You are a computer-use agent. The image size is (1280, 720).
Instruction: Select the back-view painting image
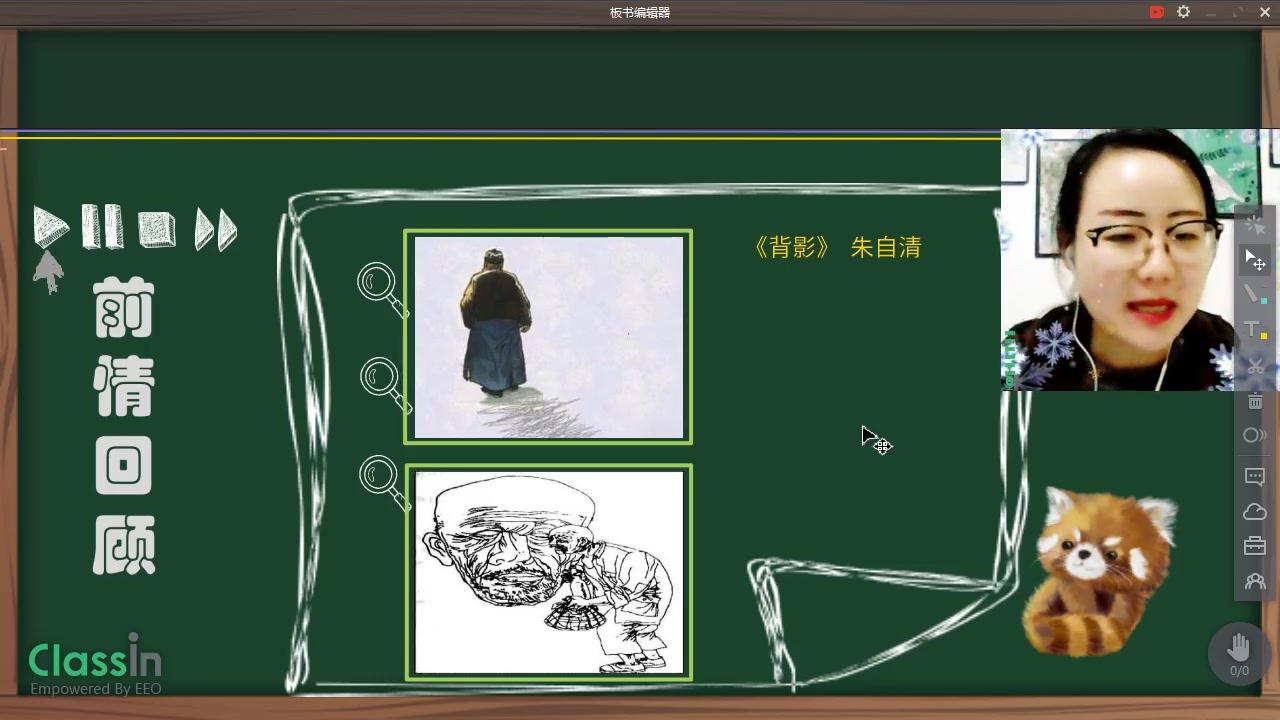pos(548,337)
